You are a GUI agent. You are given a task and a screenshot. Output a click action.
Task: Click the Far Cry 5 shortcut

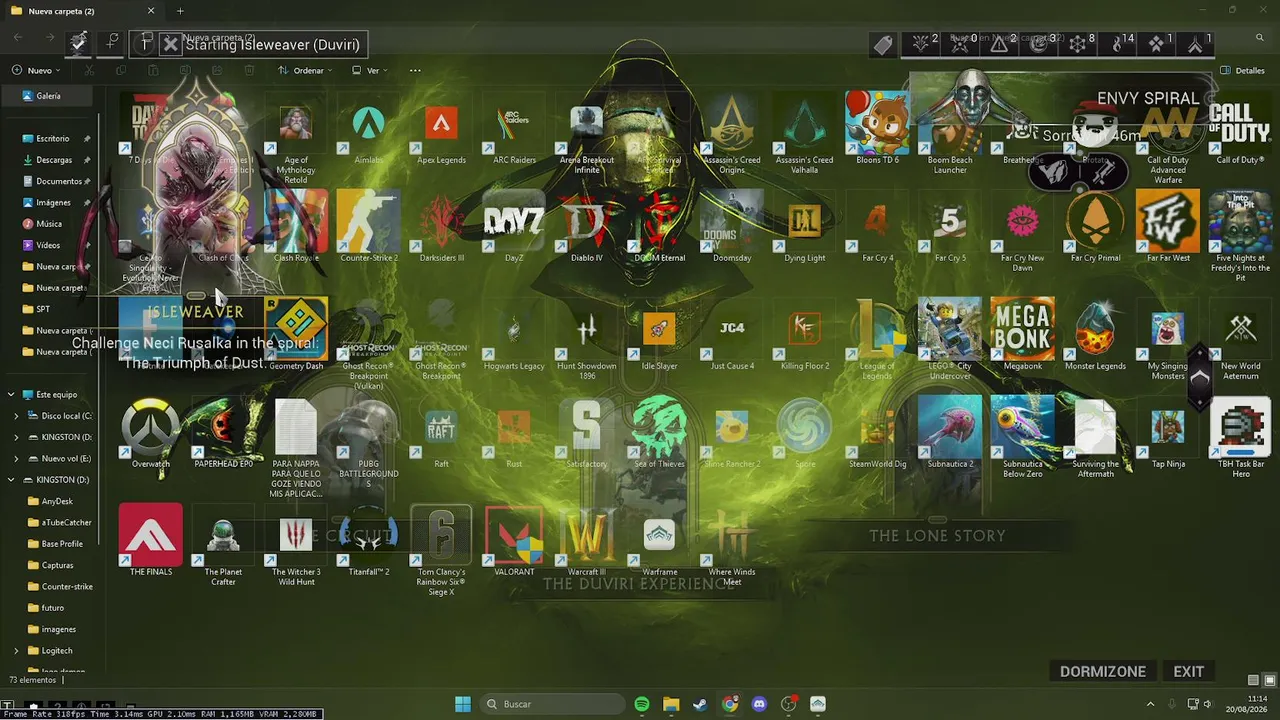(950, 228)
